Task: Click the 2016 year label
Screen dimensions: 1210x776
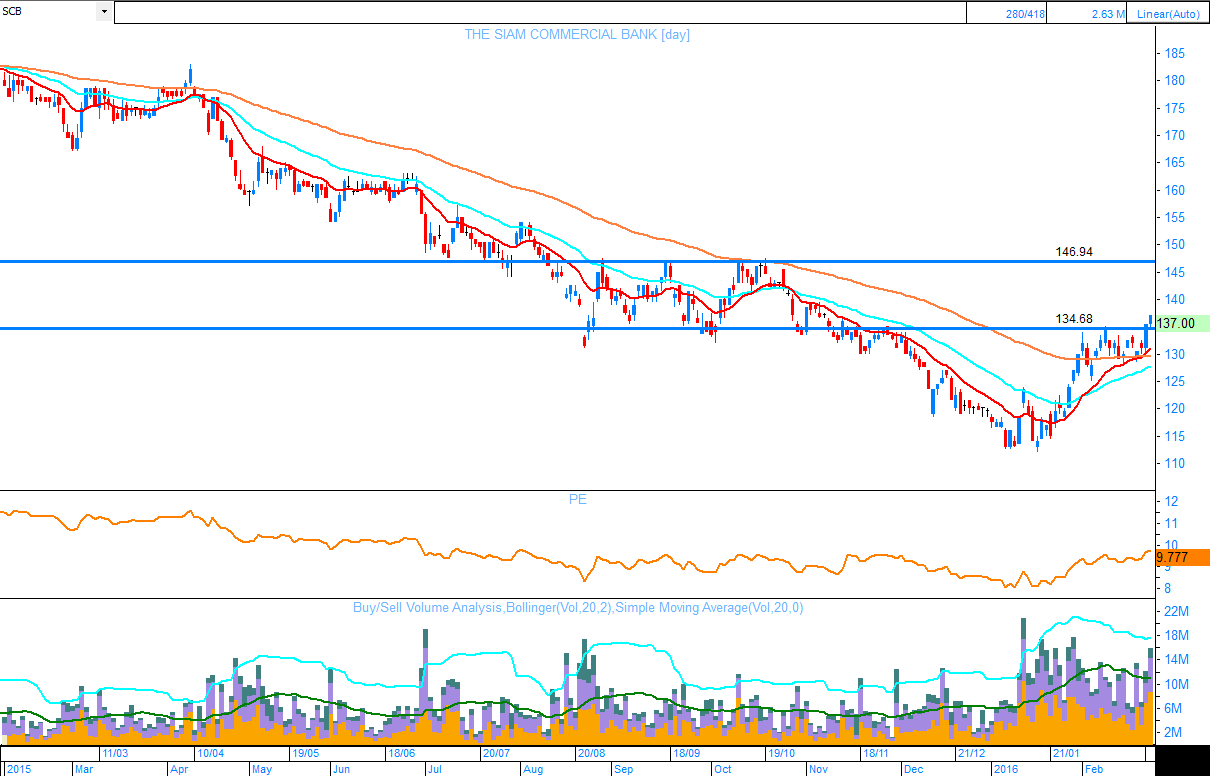Action: coord(1004,770)
